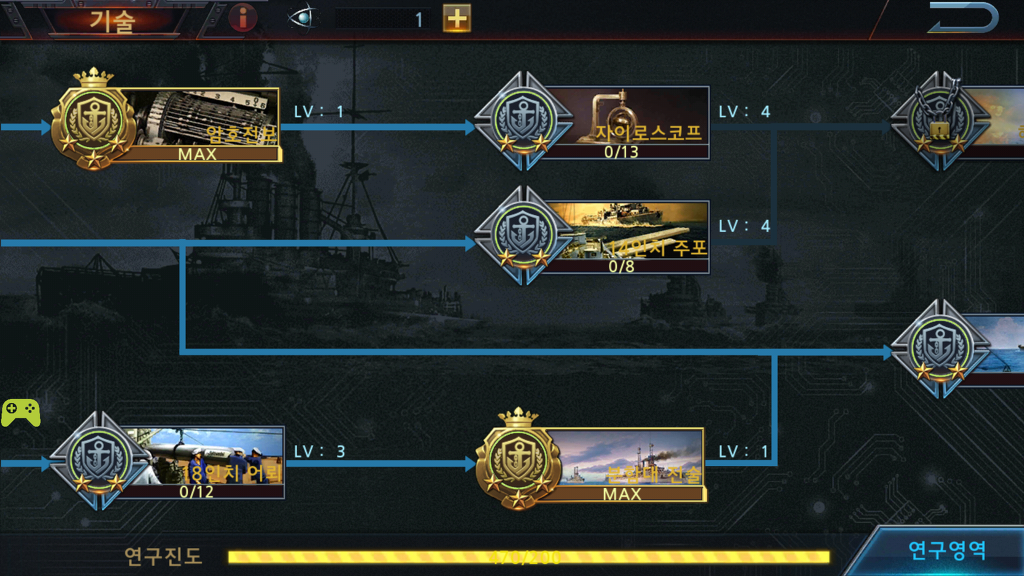Click the 본함대 전술 MAX level bar
1024x576 pixels.
622,494
